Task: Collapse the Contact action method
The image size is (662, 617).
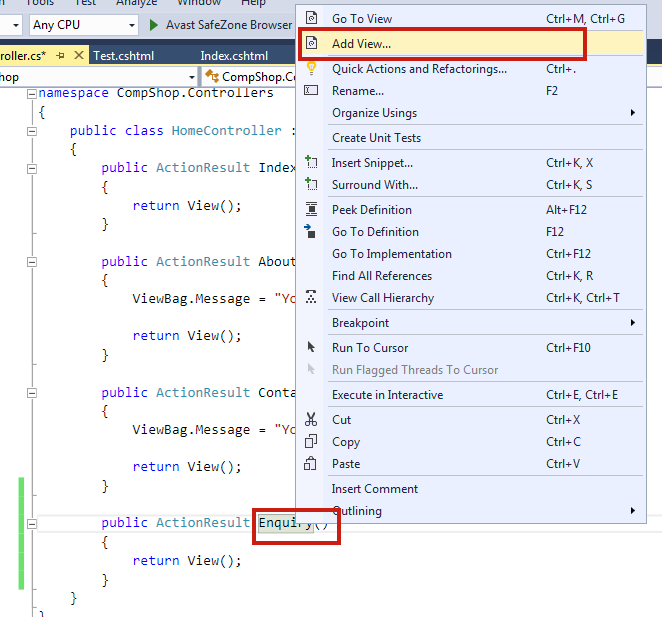Action: click(x=31, y=393)
